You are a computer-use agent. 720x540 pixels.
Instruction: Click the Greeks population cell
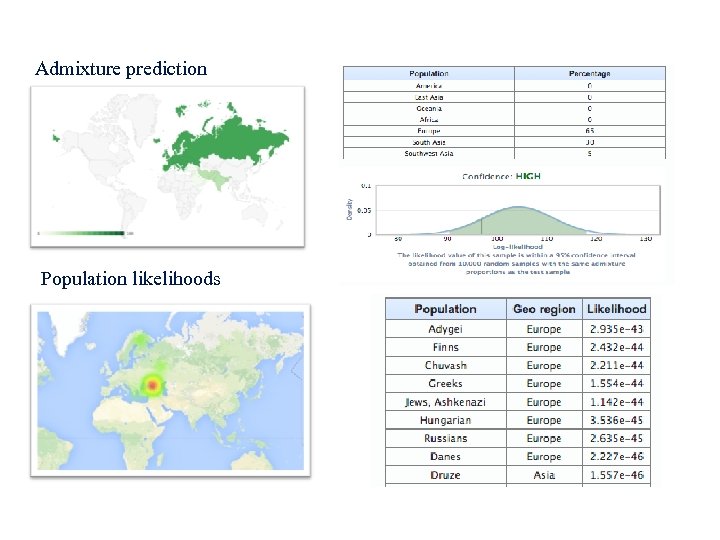point(445,383)
